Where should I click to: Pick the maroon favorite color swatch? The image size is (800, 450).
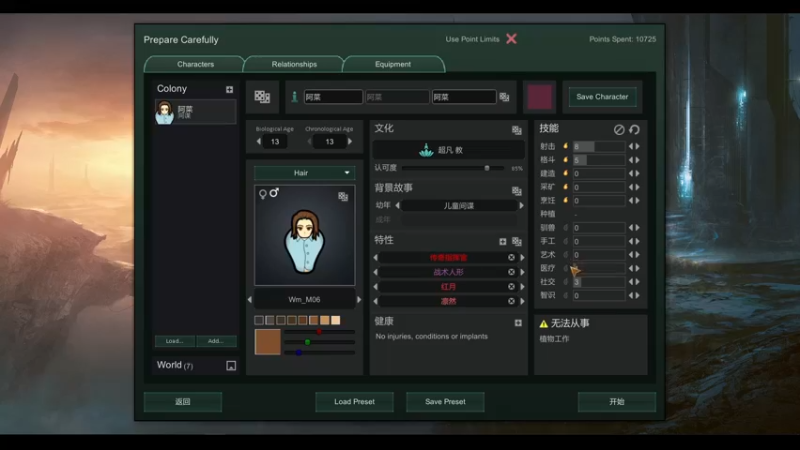(x=540, y=97)
